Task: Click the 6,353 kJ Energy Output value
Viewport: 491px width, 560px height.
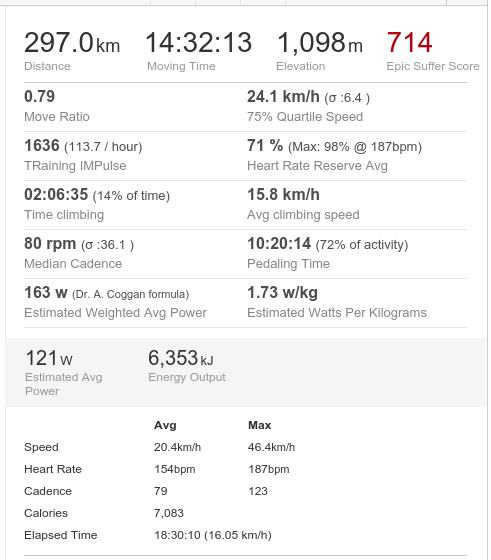Action: coord(181,358)
